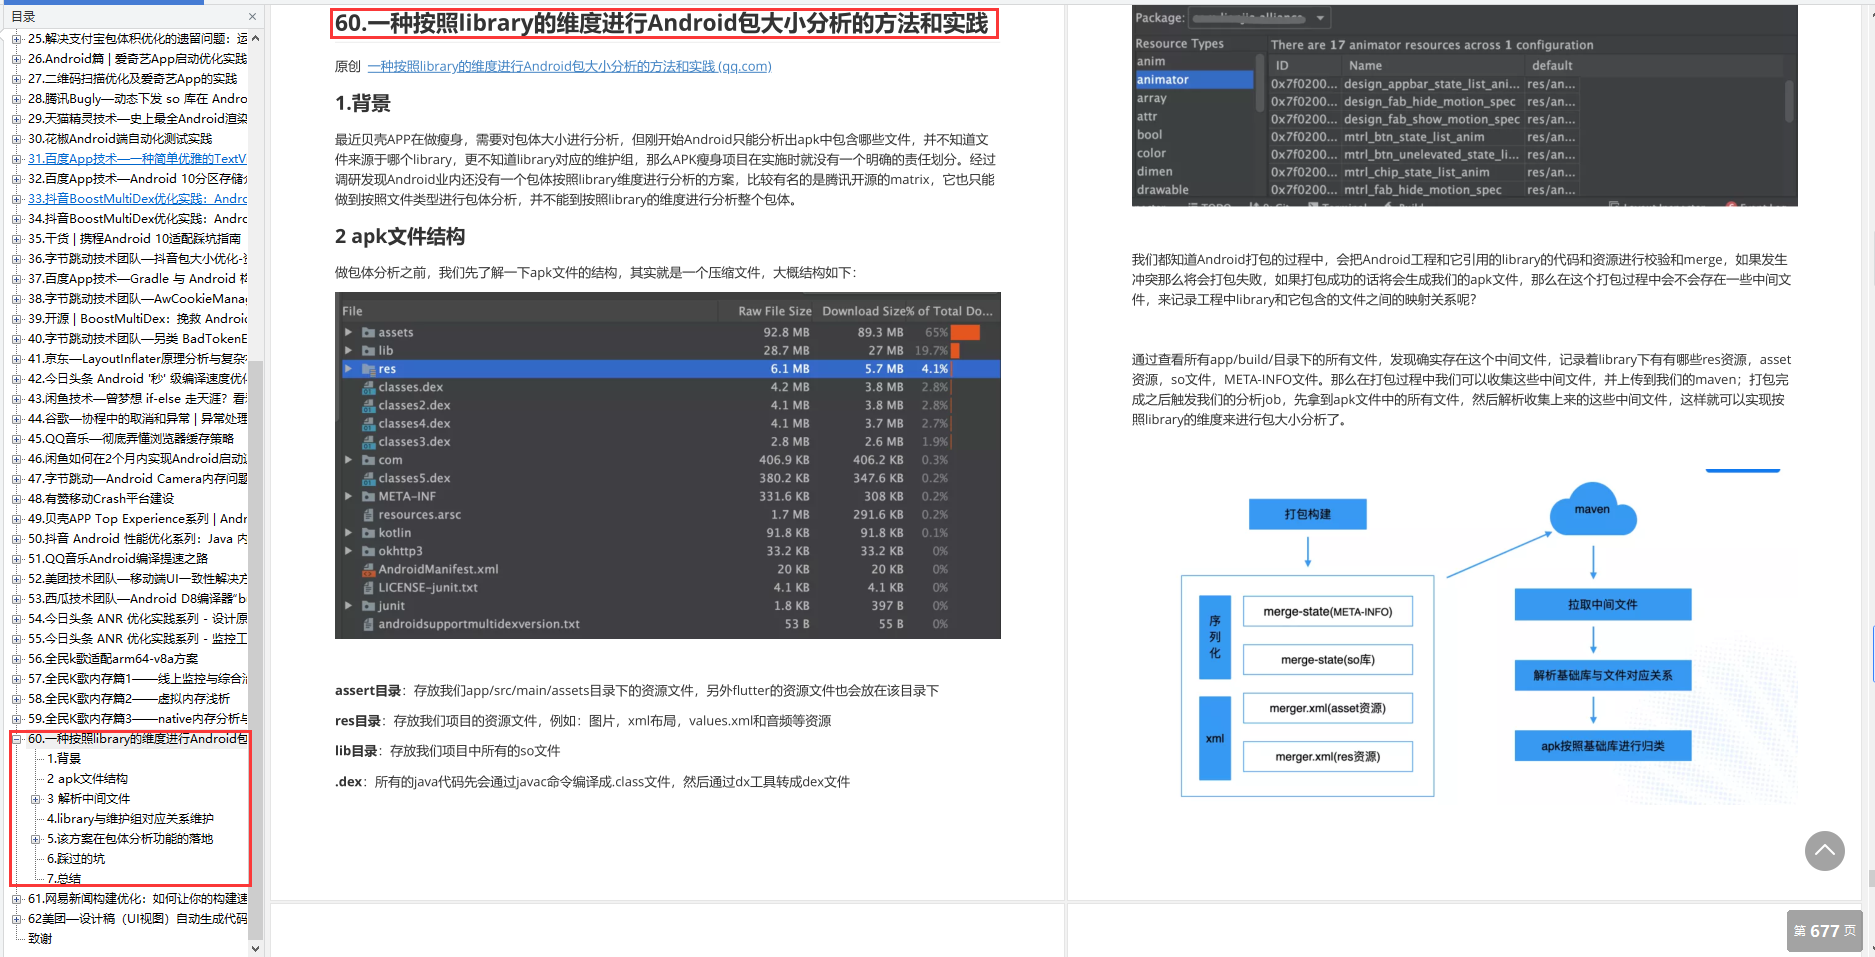Close the 目录 sidebar panel

point(252,16)
